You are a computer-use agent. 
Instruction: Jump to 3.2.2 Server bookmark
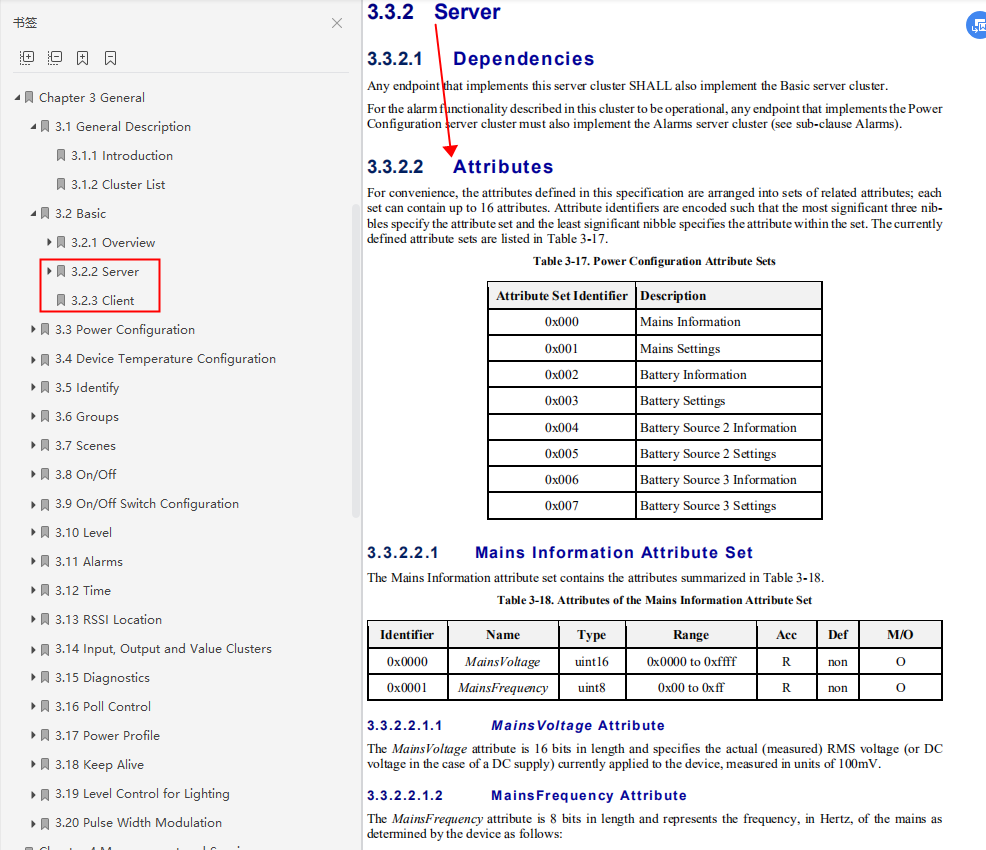[x=104, y=272]
